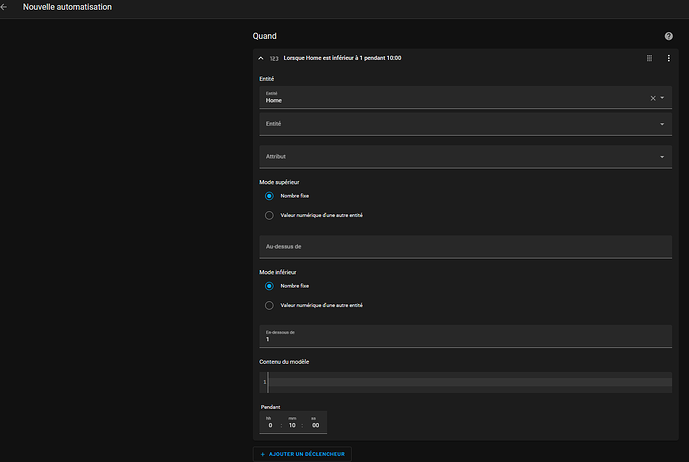
Task: Select entity numeric value under Mode supérieur
Action: tap(269, 215)
